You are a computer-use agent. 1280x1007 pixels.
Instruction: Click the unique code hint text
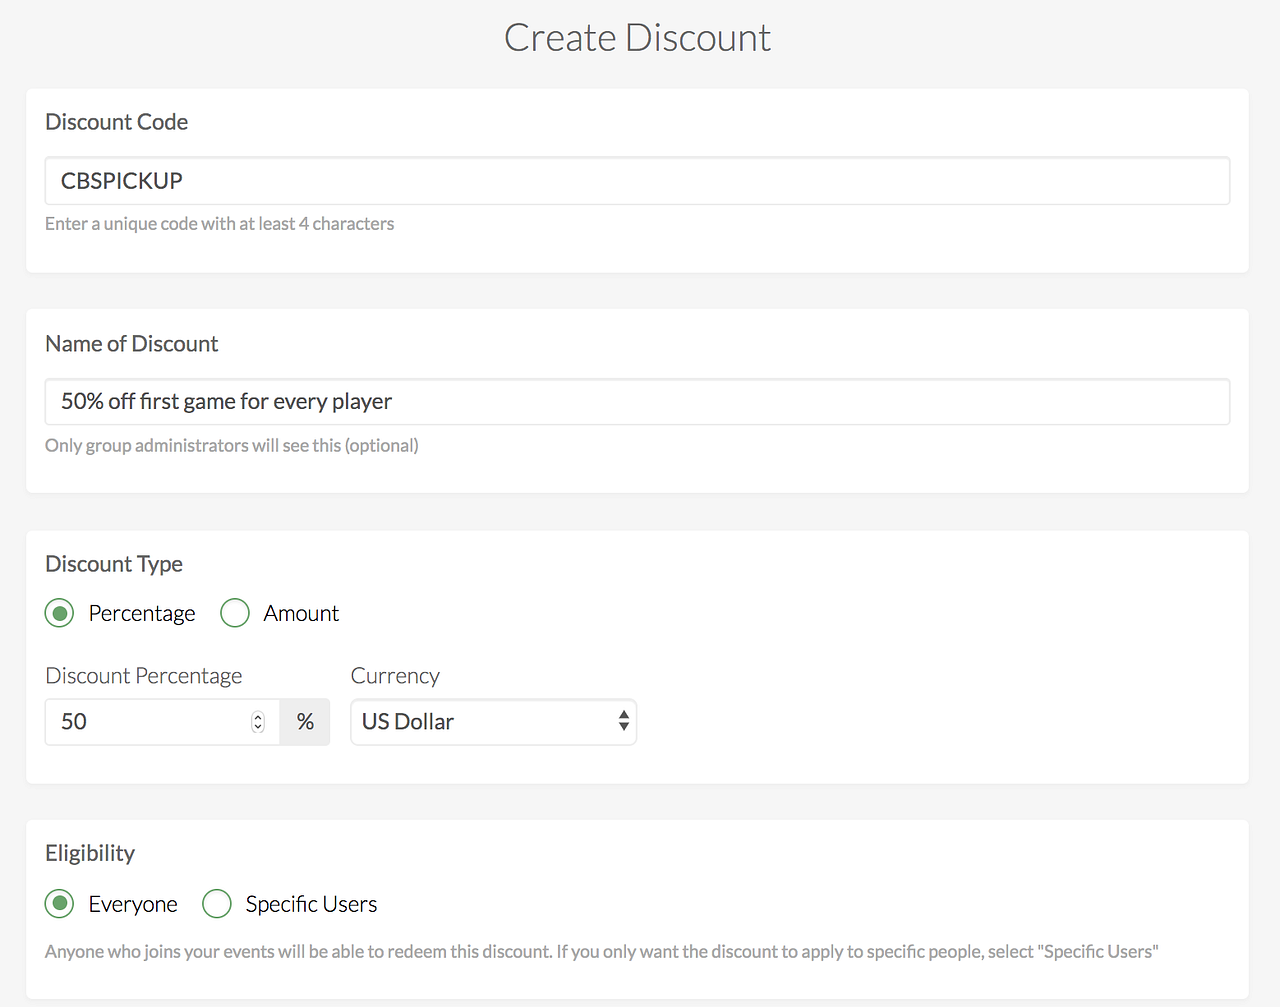click(x=219, y=224)
